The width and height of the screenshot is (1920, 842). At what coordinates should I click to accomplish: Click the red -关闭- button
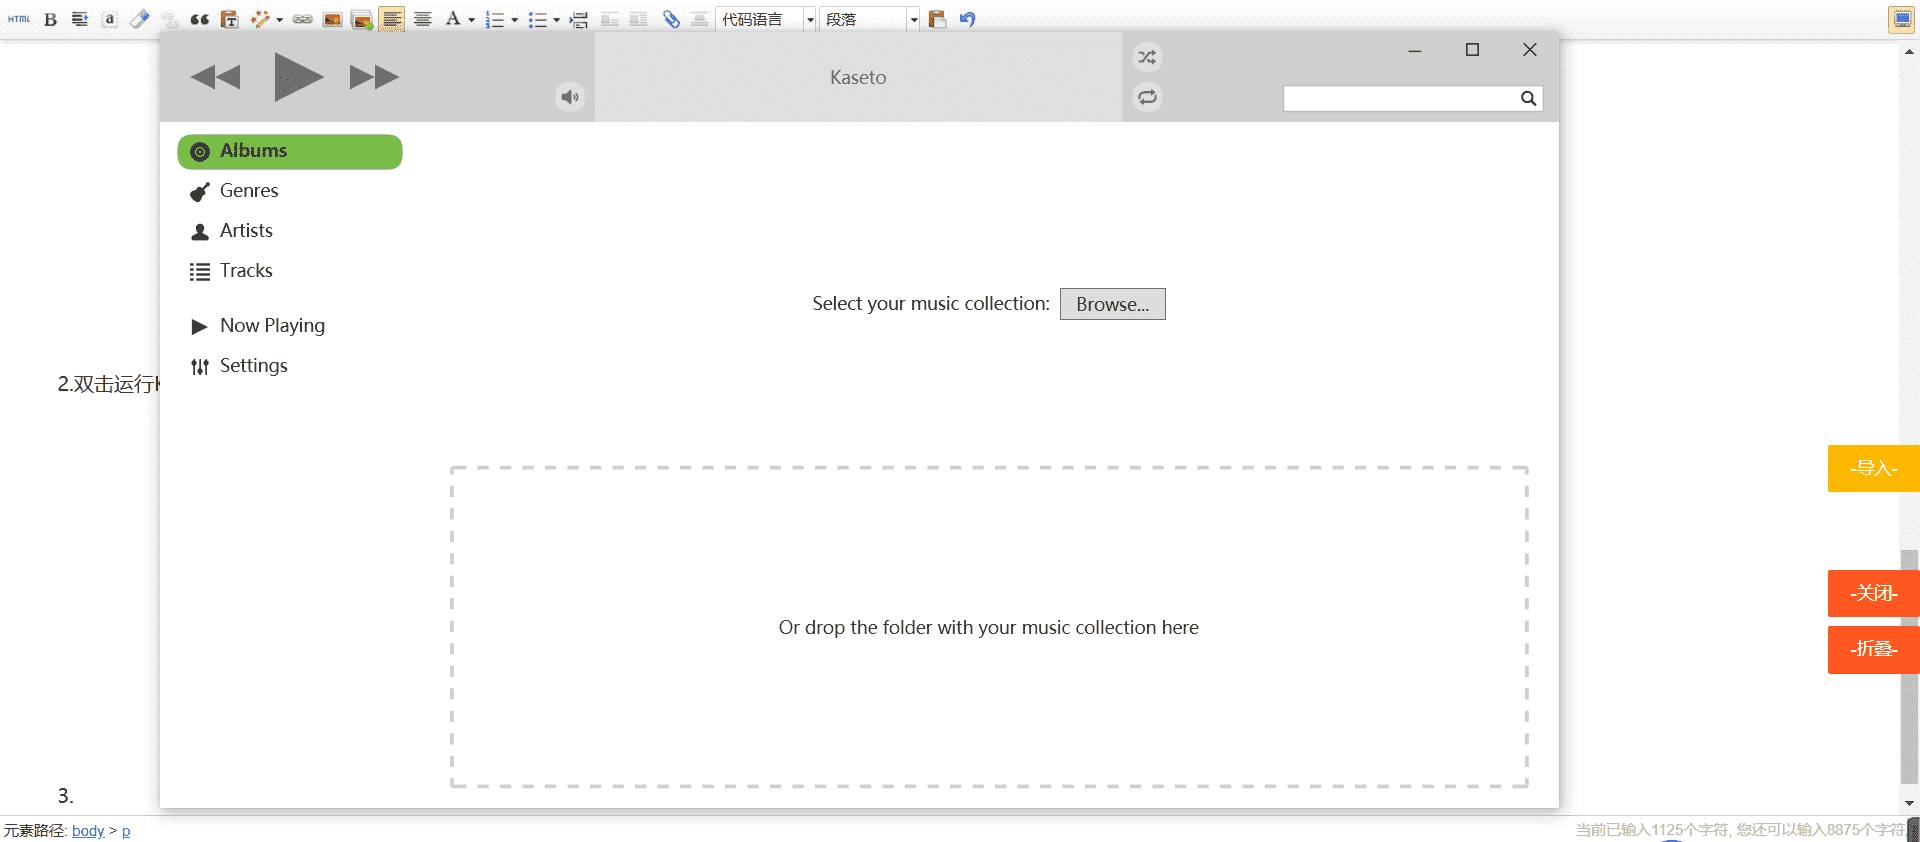click(1873, 593)
